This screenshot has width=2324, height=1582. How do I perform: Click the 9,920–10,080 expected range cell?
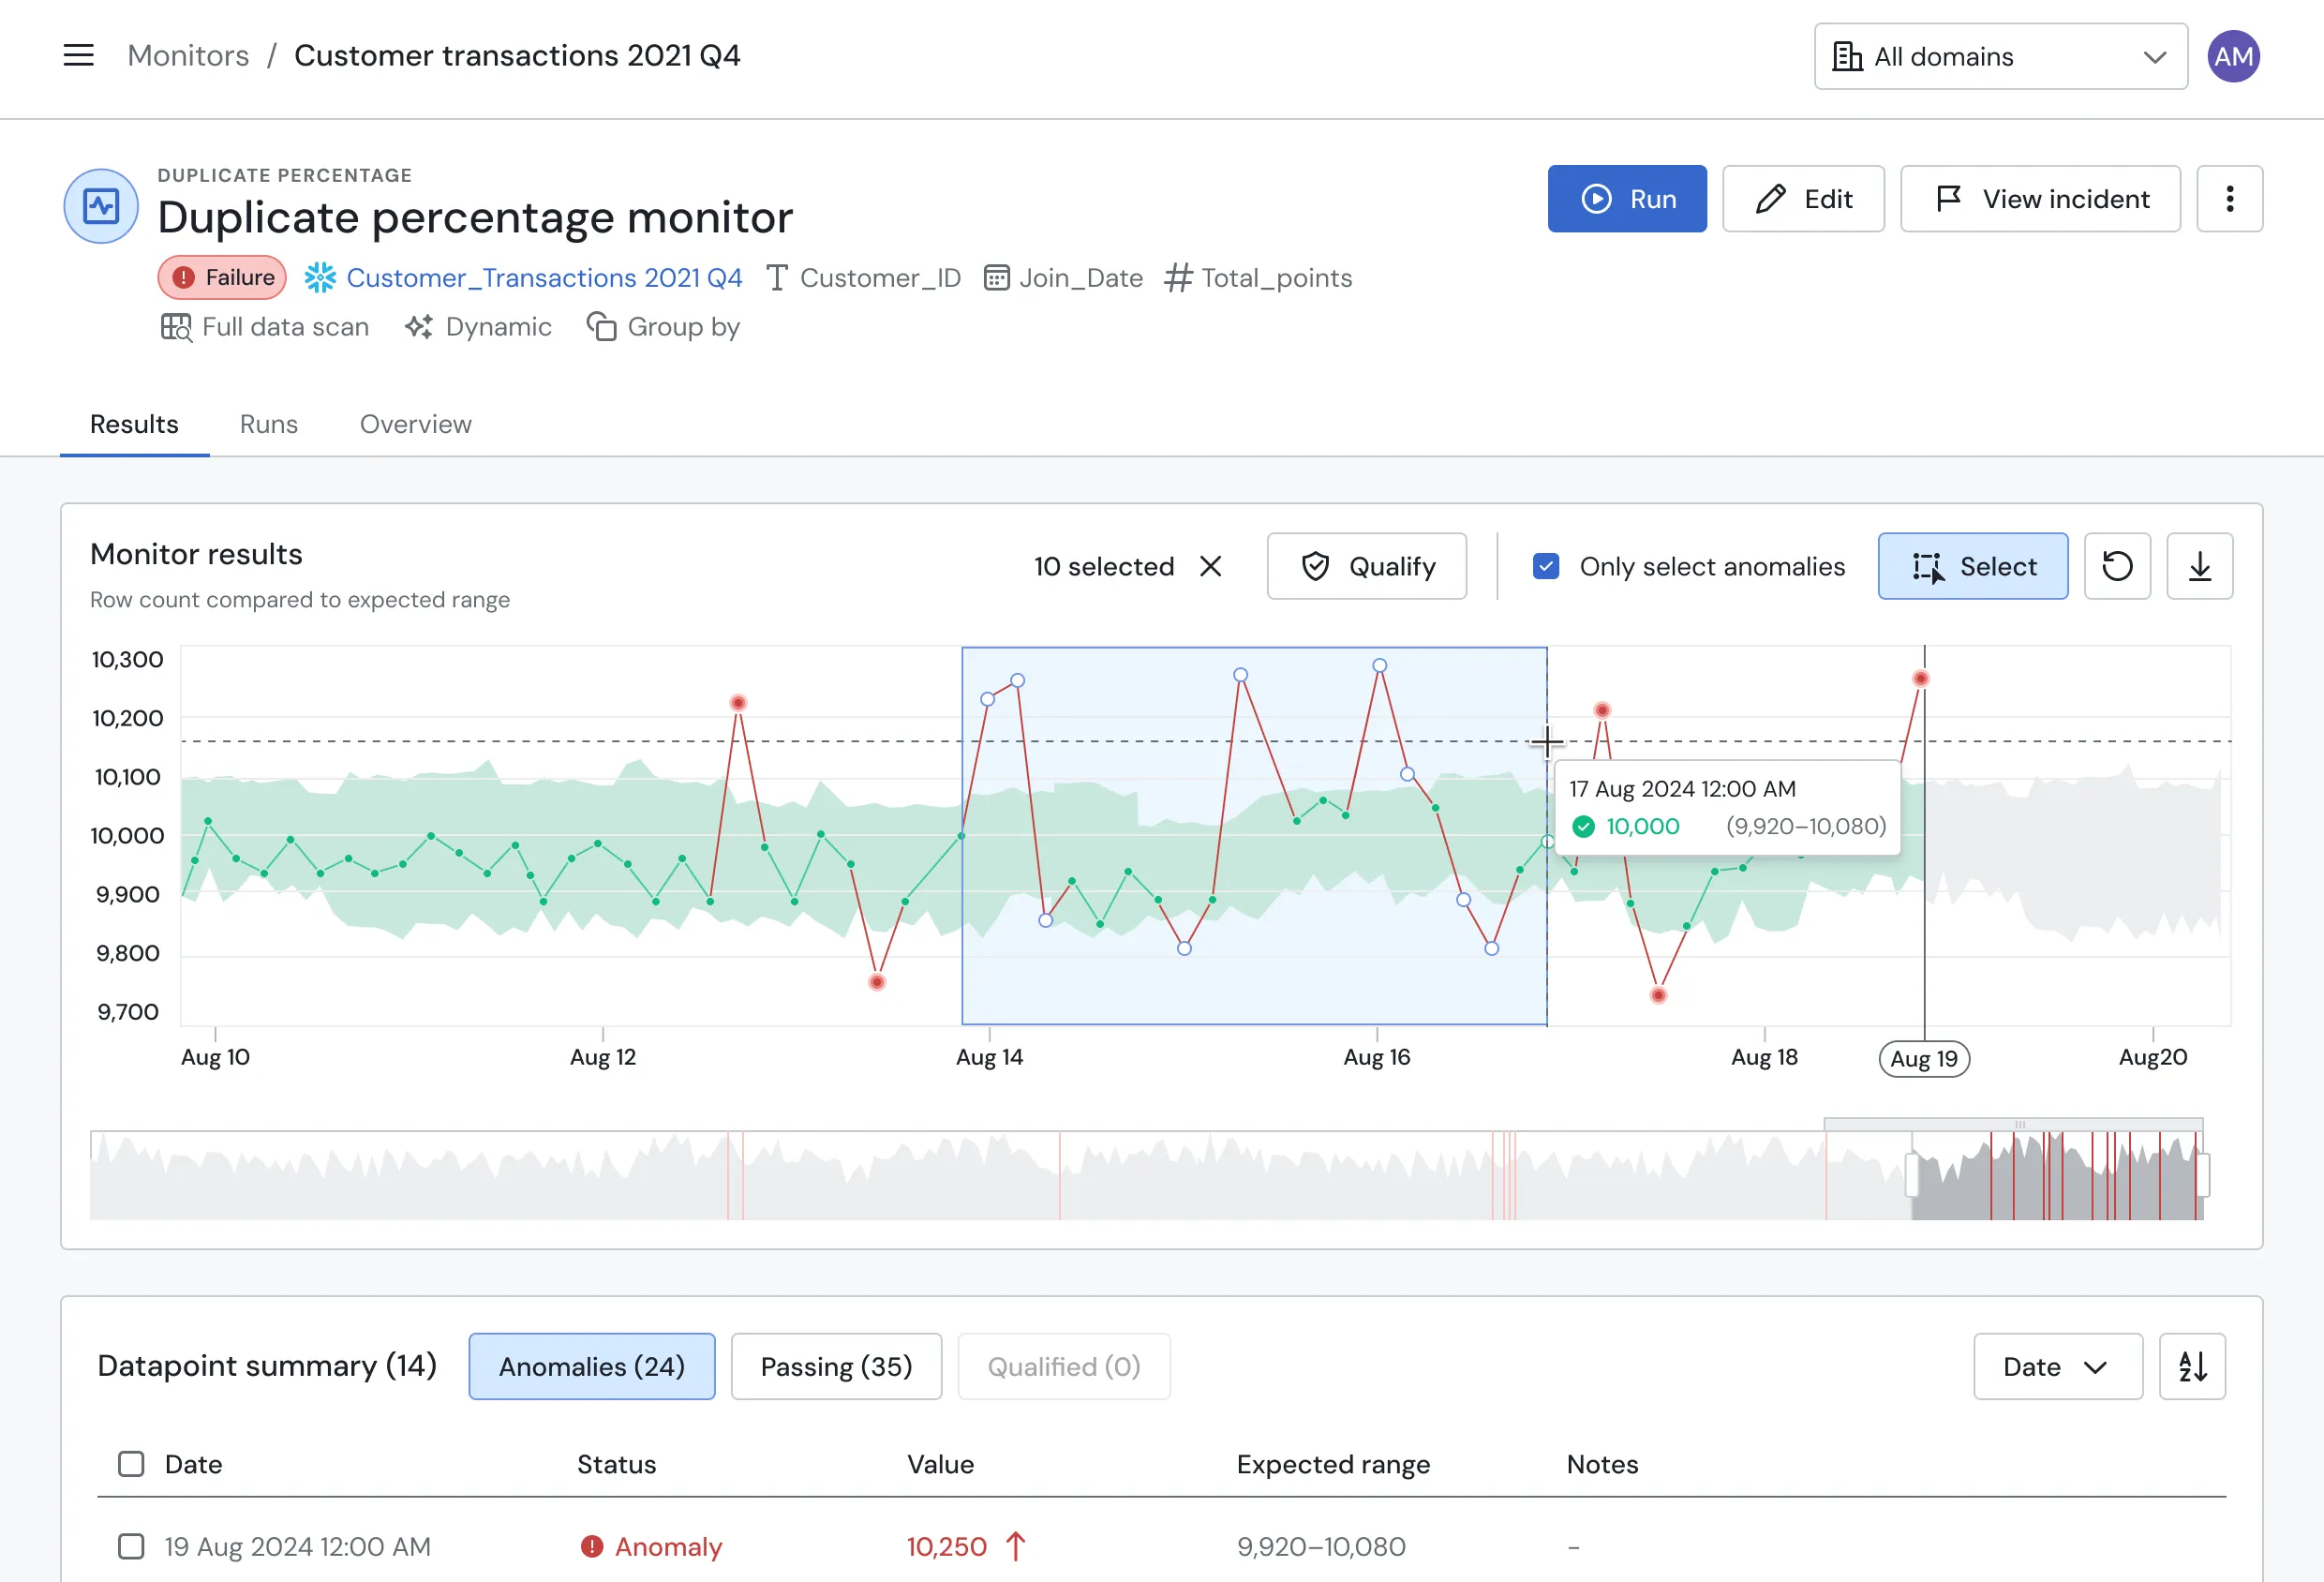[1321, 1546]
